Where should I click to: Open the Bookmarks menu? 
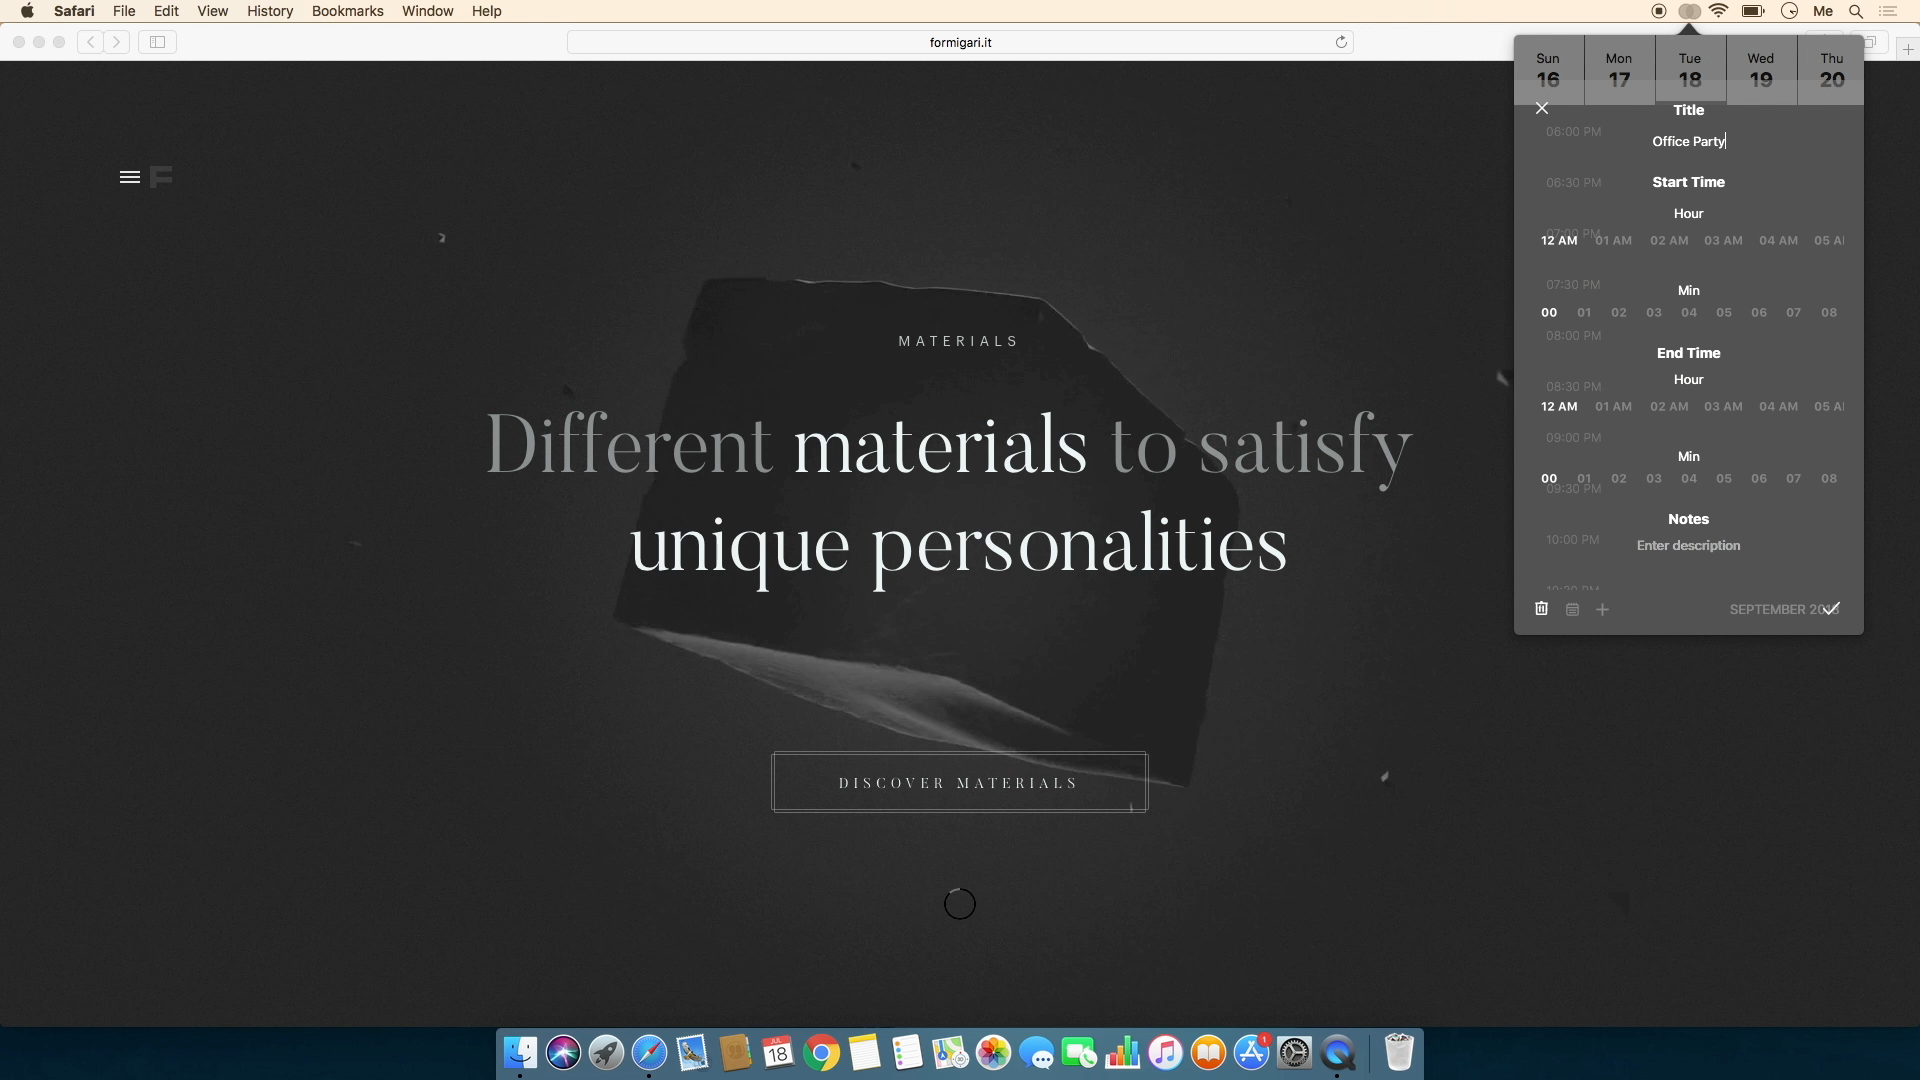pyautogui.click(x=347, y=11)
